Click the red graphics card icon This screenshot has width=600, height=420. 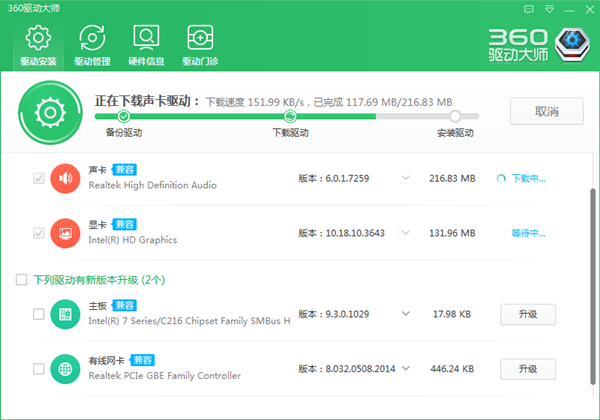65,234
